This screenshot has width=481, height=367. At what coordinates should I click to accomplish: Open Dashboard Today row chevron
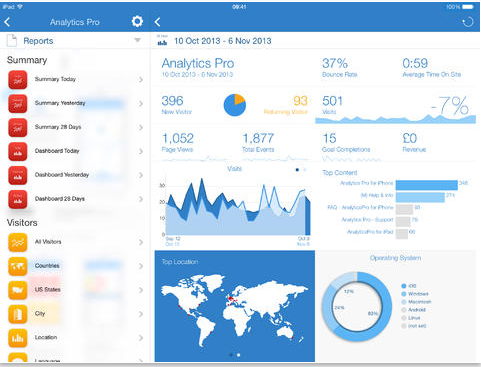click(x=141, y=151)
